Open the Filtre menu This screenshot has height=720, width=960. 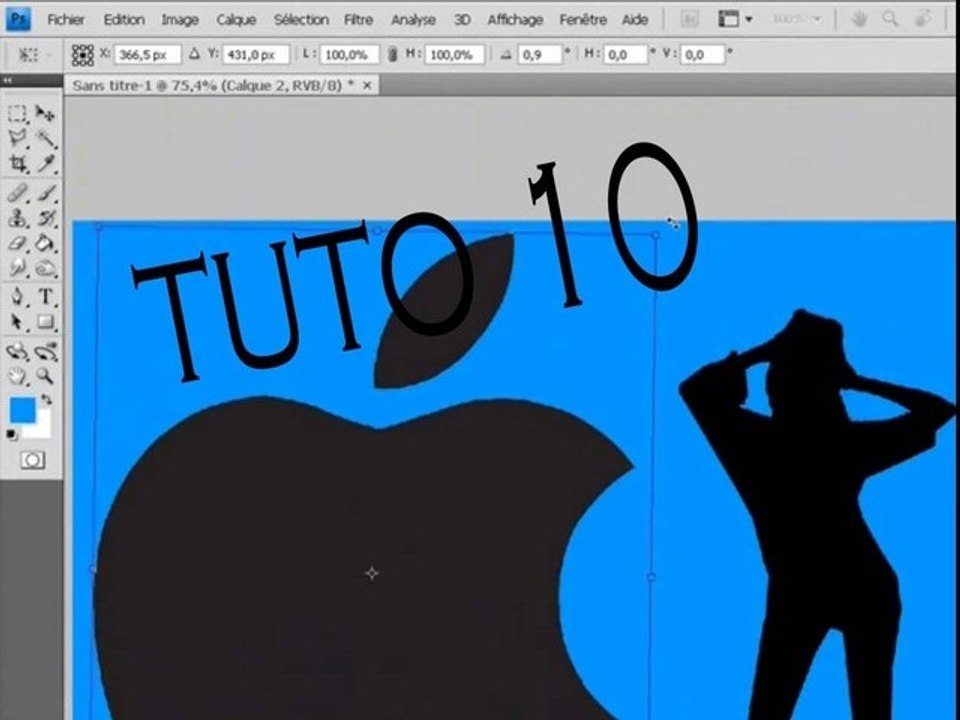pyautogui.click(x=358, y=20)
